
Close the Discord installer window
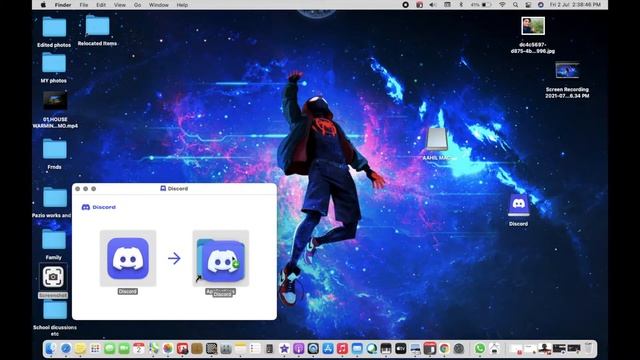pyautogui.click(x=78, y=189)
